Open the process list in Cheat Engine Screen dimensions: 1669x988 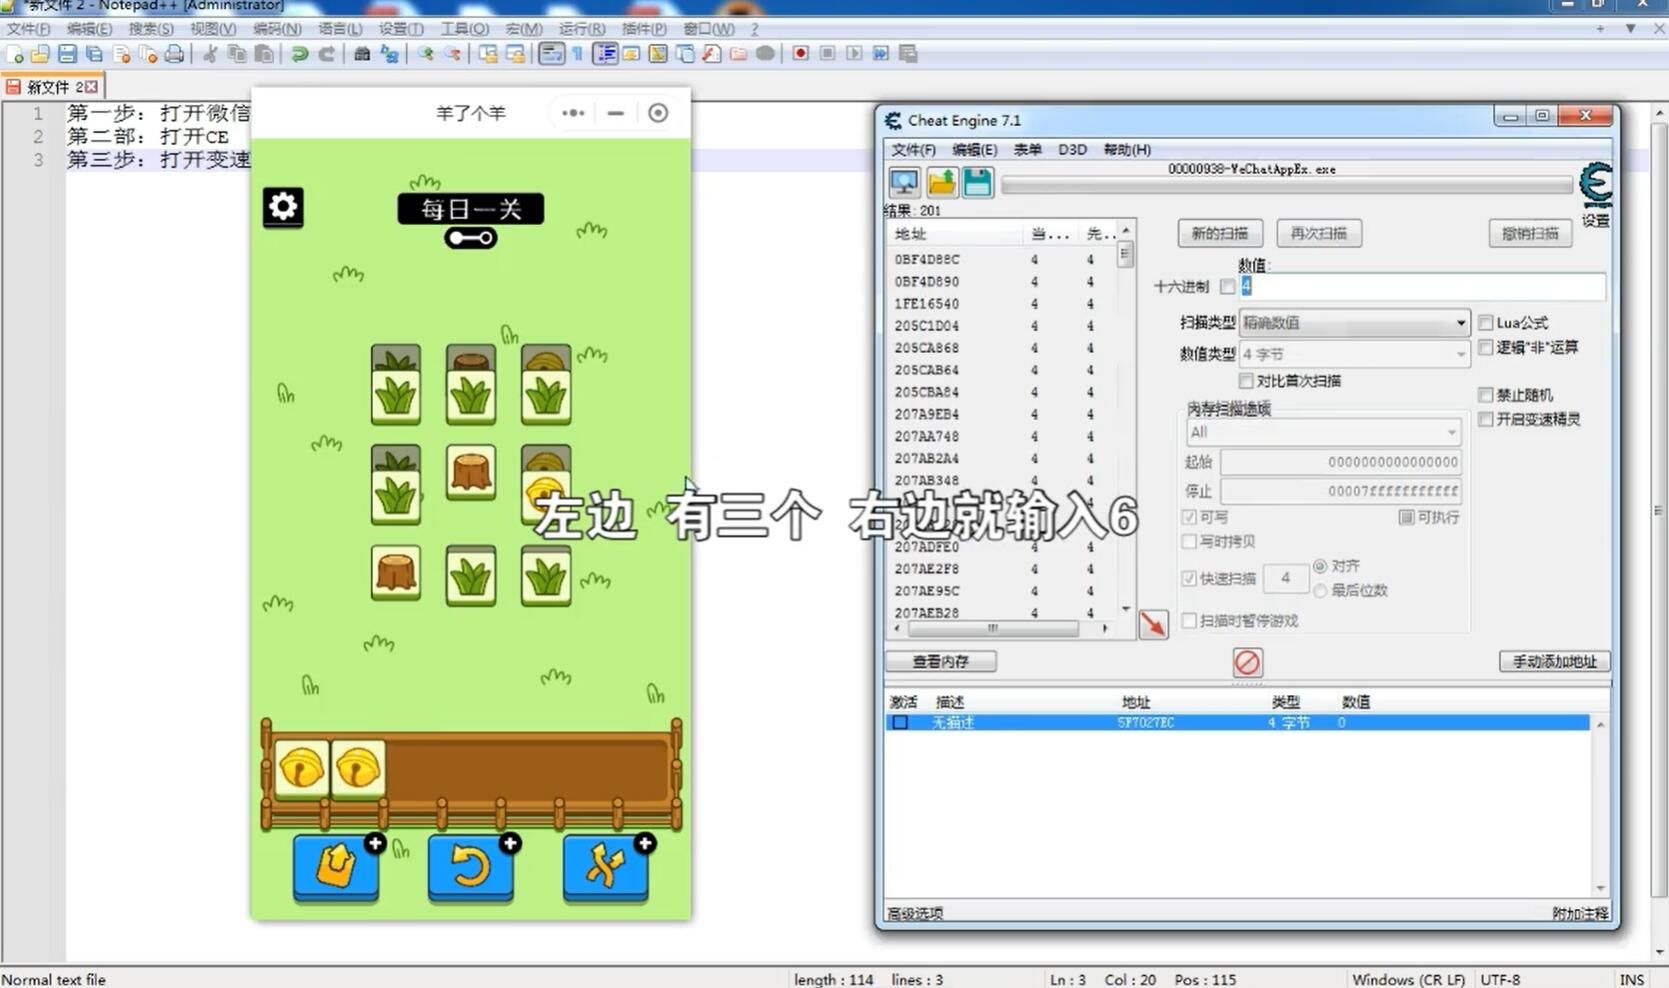tap(904, 182)
